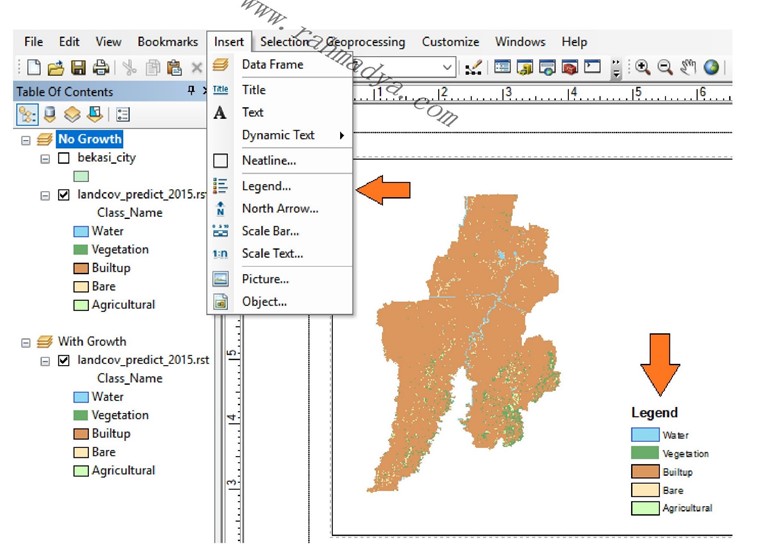The image size is (780, 558).
Task: Select the Zoom Out tool
Action: point(665,68)
